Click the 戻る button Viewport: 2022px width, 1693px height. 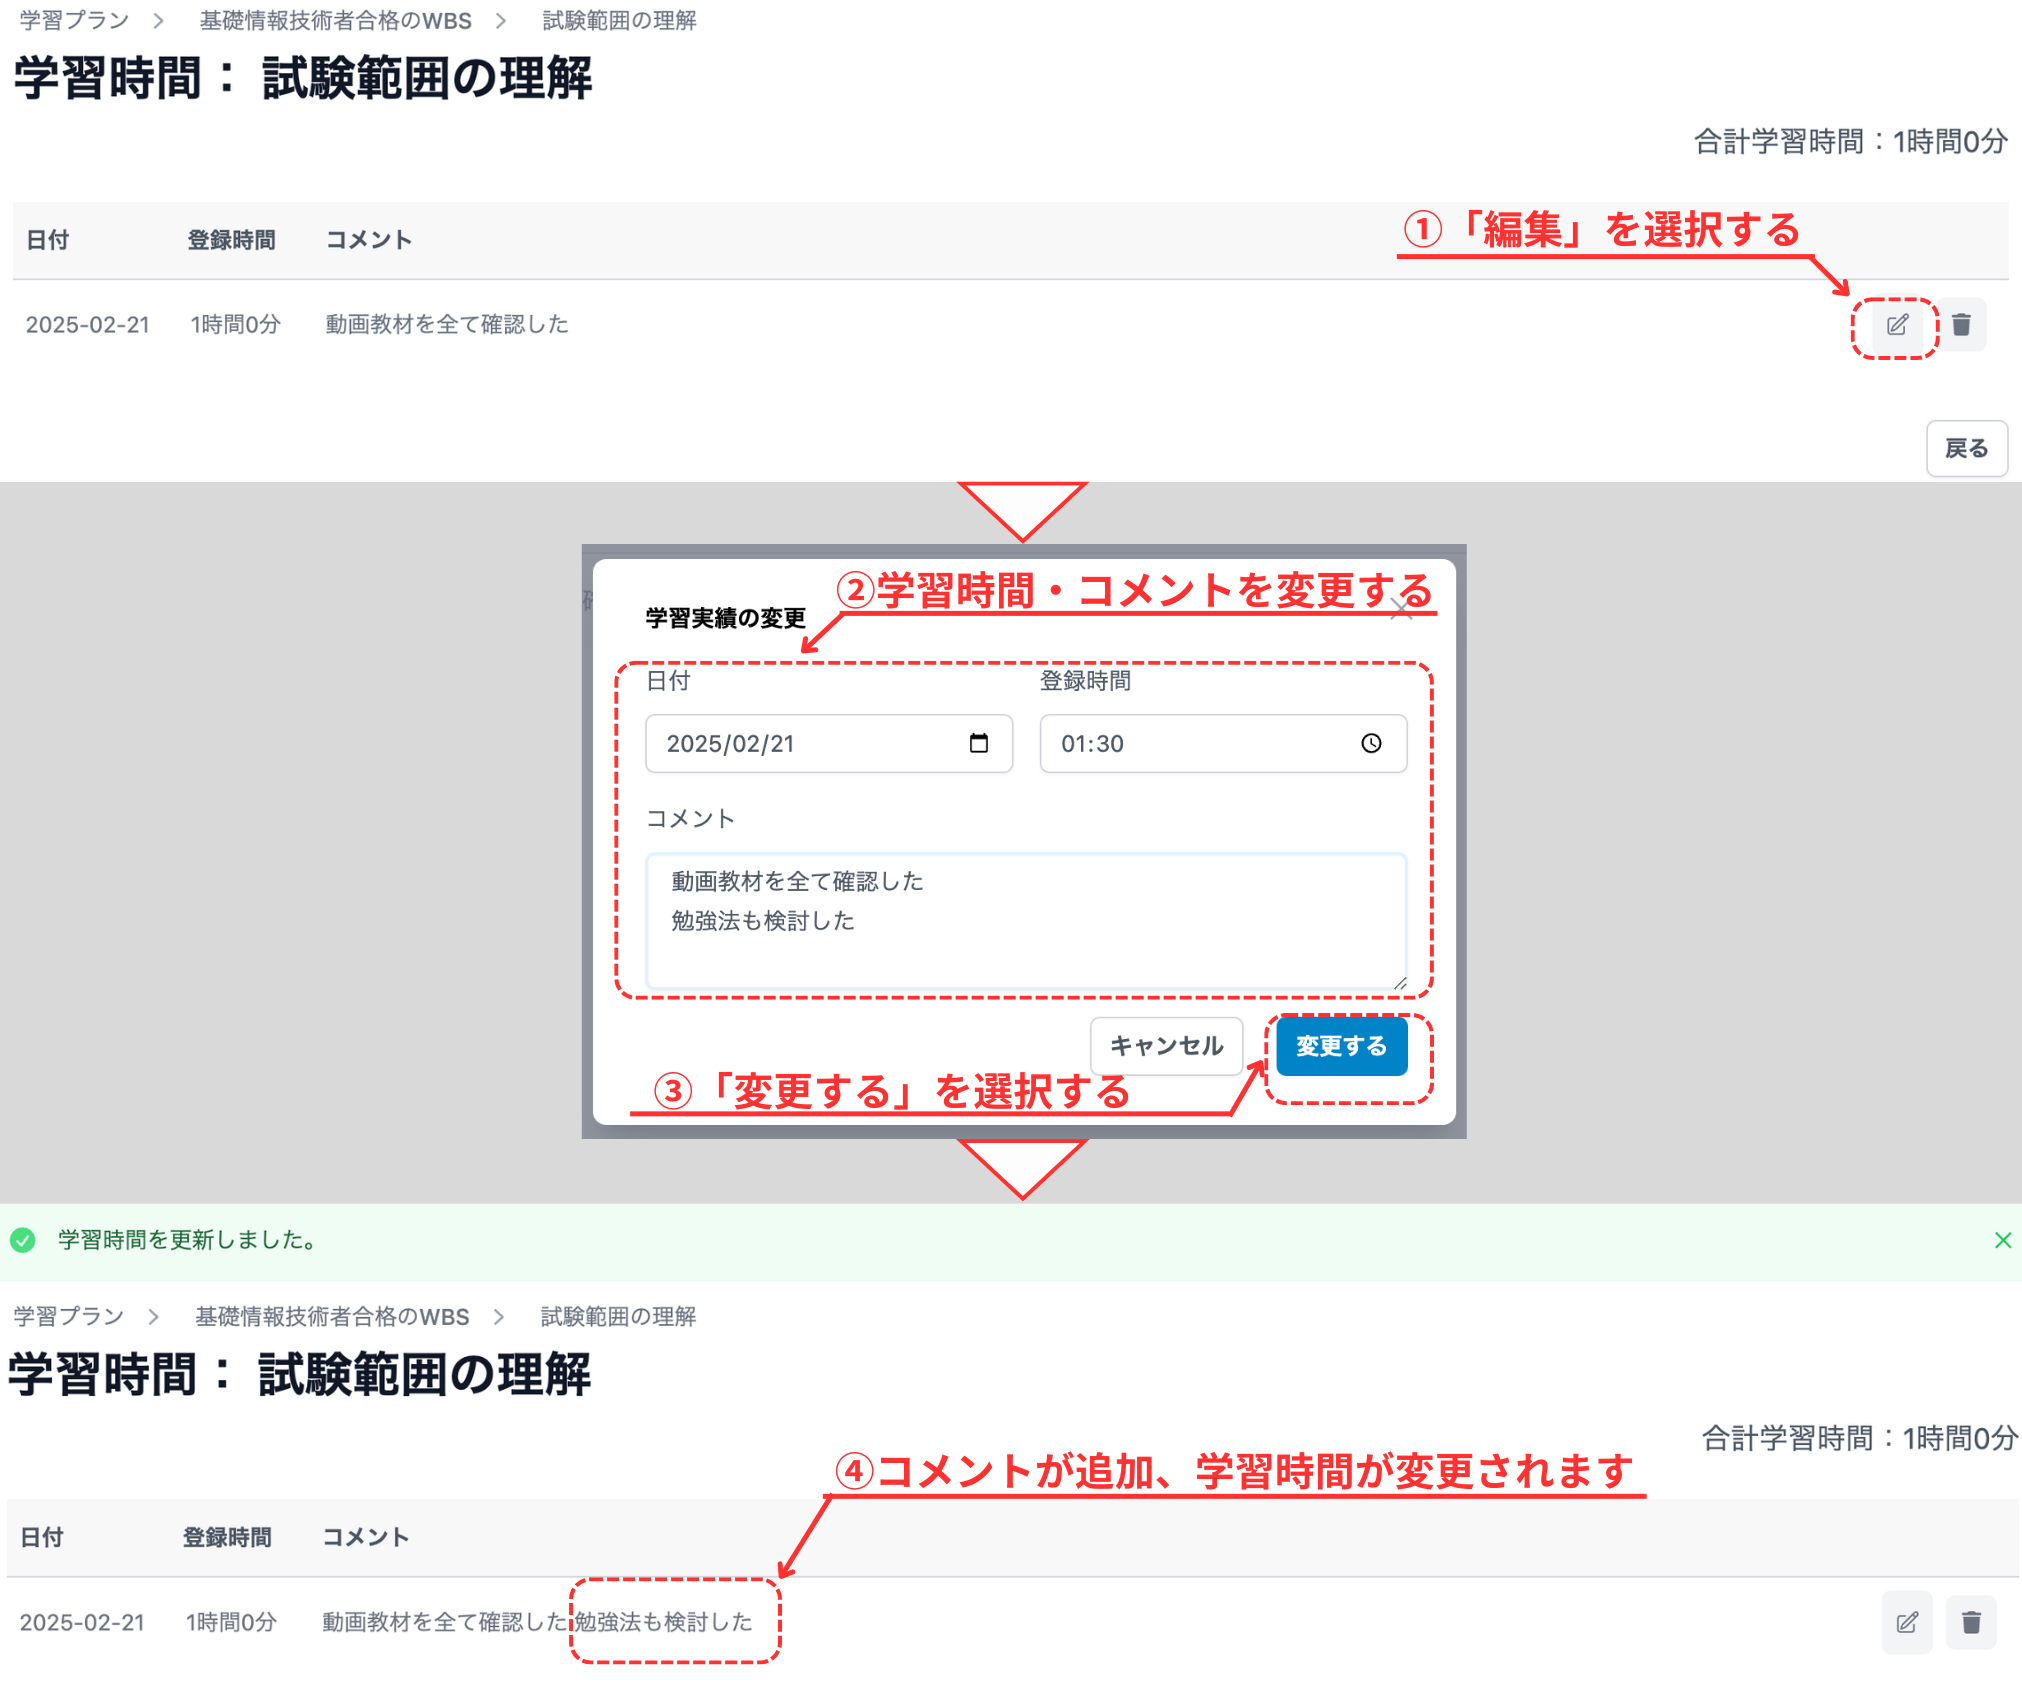1966,449
